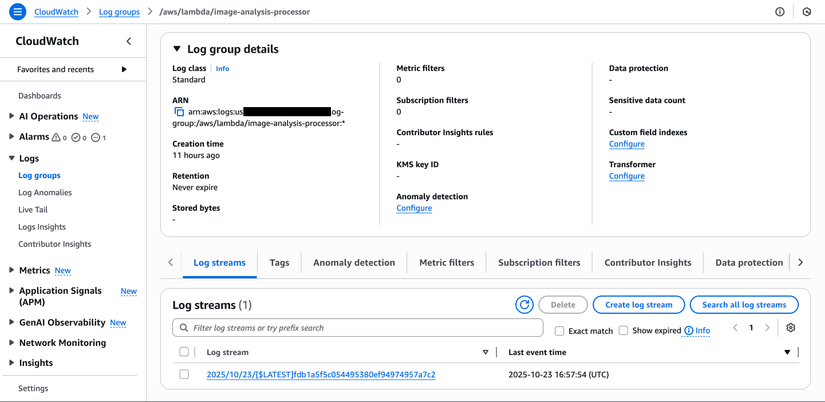Configure Transformer link
This screenshot has width=825, height=402.
pos(627,176)
